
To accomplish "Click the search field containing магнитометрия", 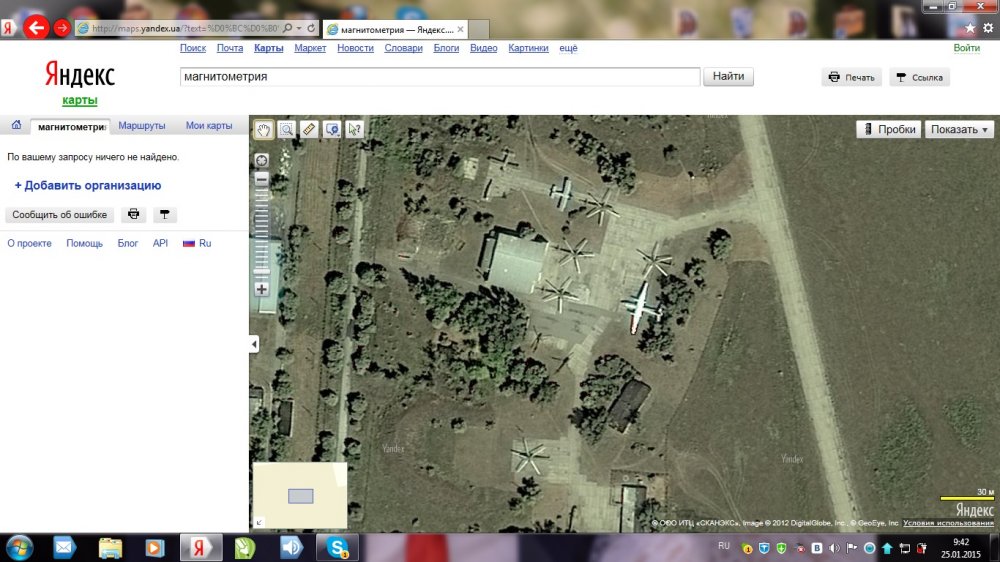I will click(439, 77).
